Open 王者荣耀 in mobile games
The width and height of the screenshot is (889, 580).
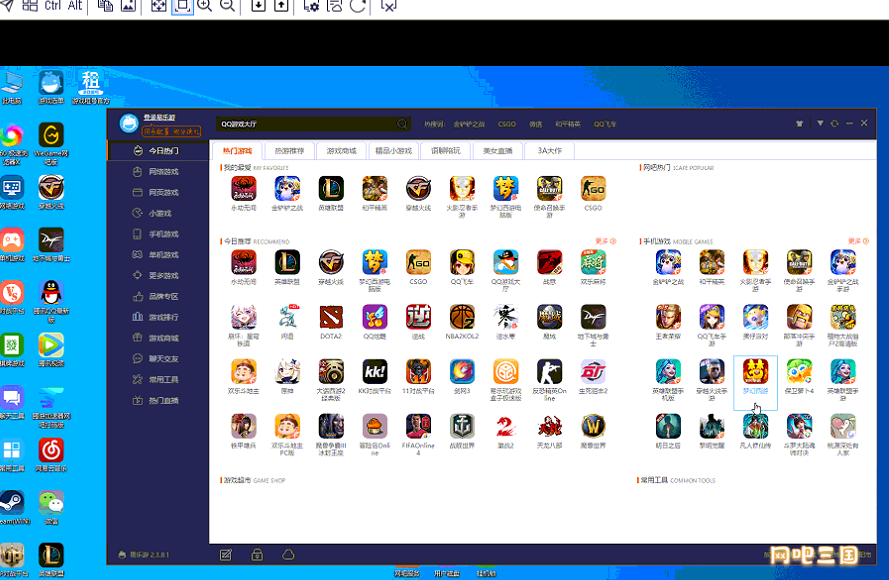[x=668, y=317]
